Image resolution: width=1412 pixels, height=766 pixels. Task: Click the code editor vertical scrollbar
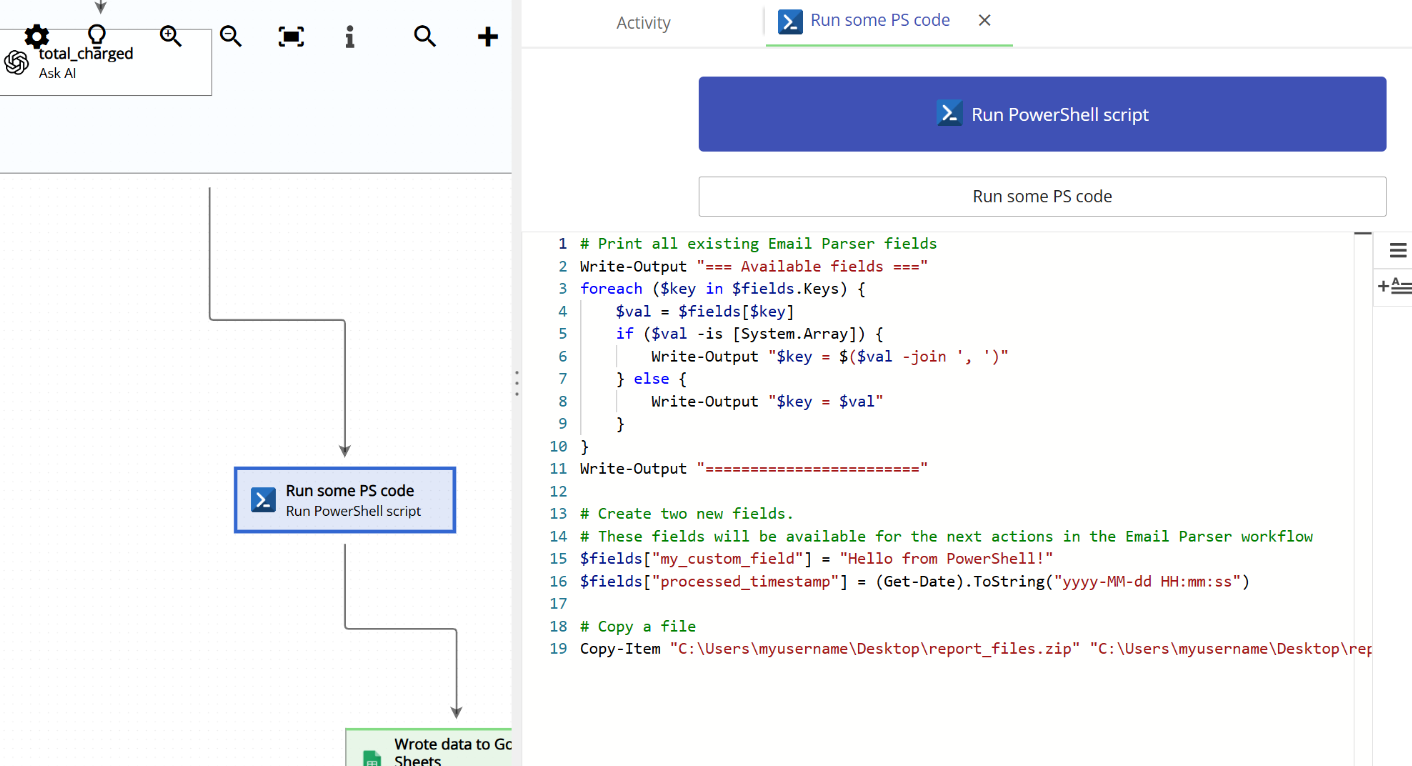1362,234
